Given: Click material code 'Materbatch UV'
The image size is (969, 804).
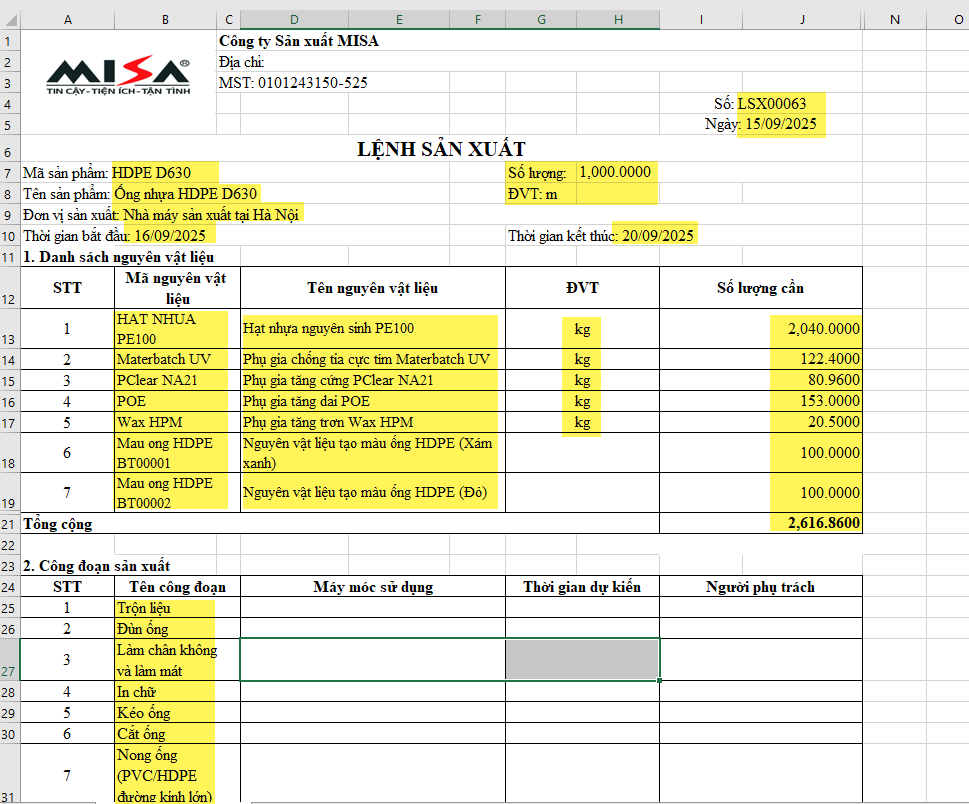Looking at the screenshot, I should coord(164,359).
